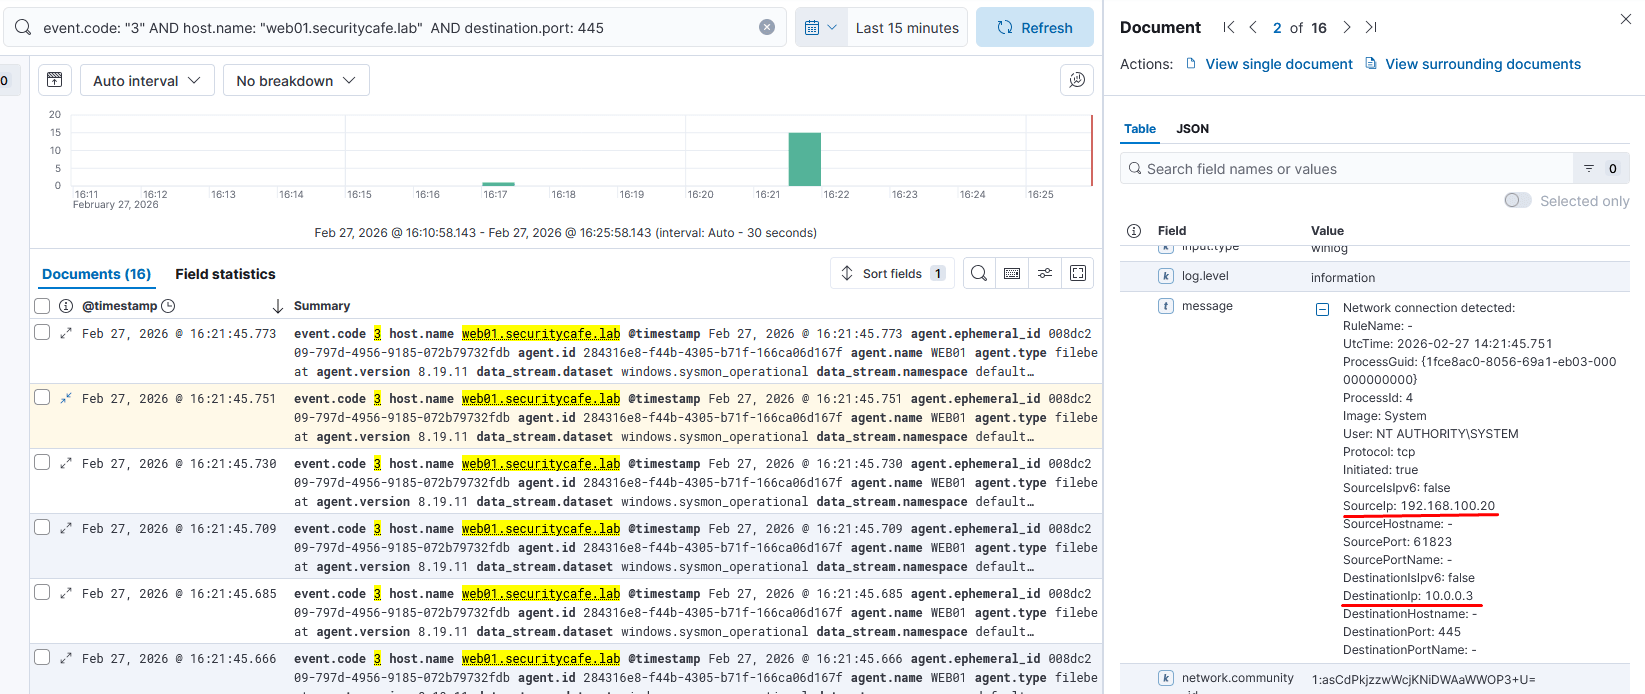Click keyword type icon for log.level
Viewport: 1645px width, 694px height.
pyautogui.click(x=1166, y=276)
